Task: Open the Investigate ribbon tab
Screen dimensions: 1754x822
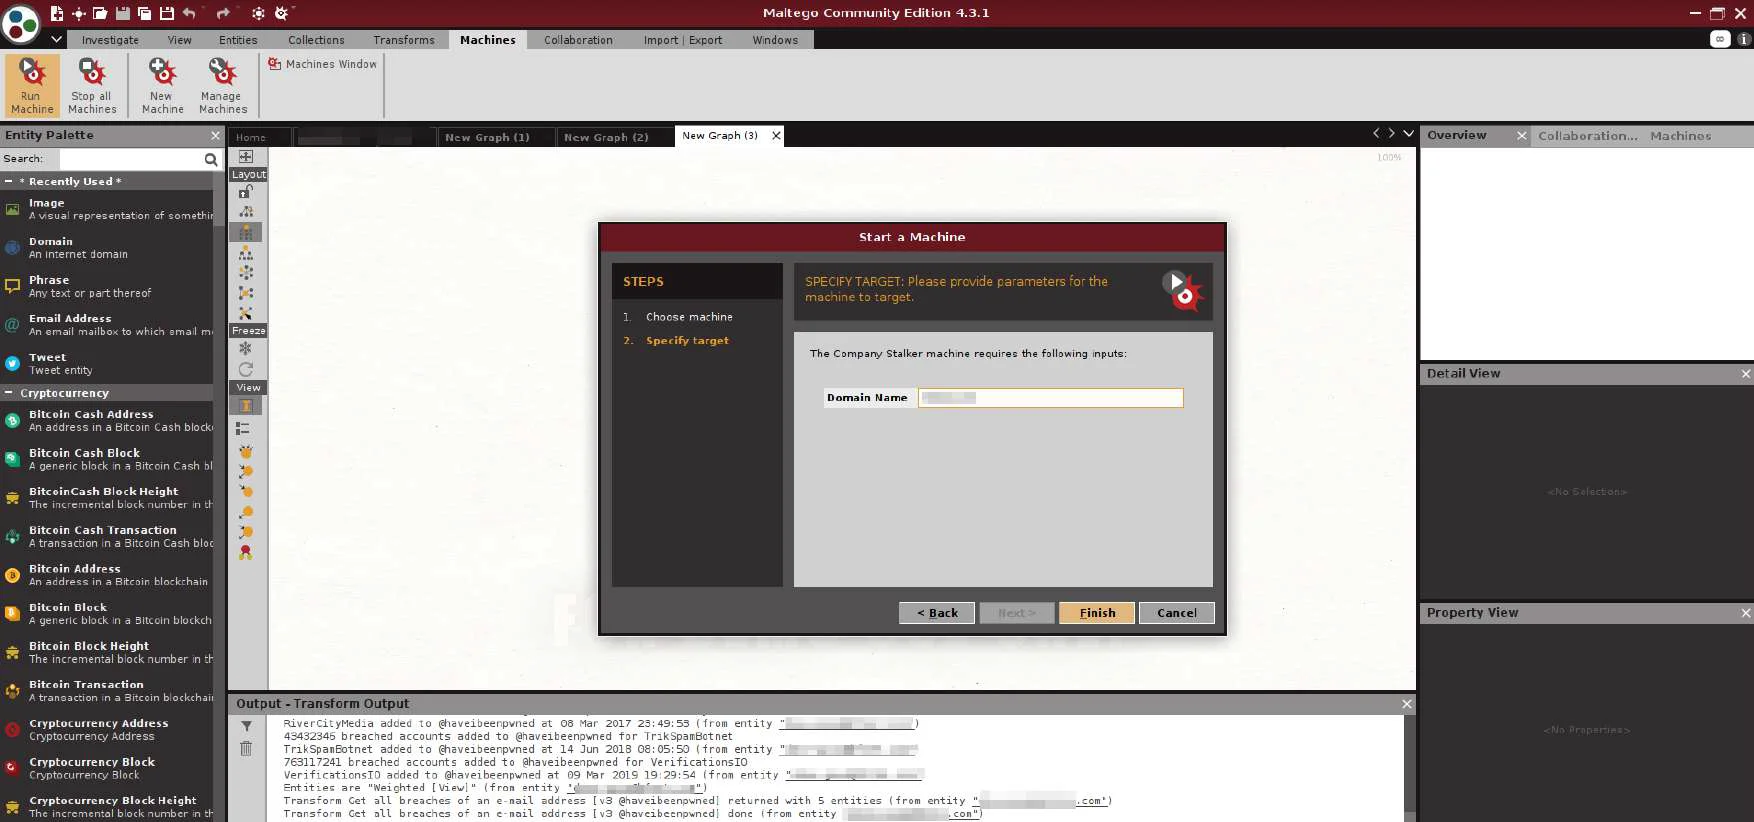Action: 110,40
